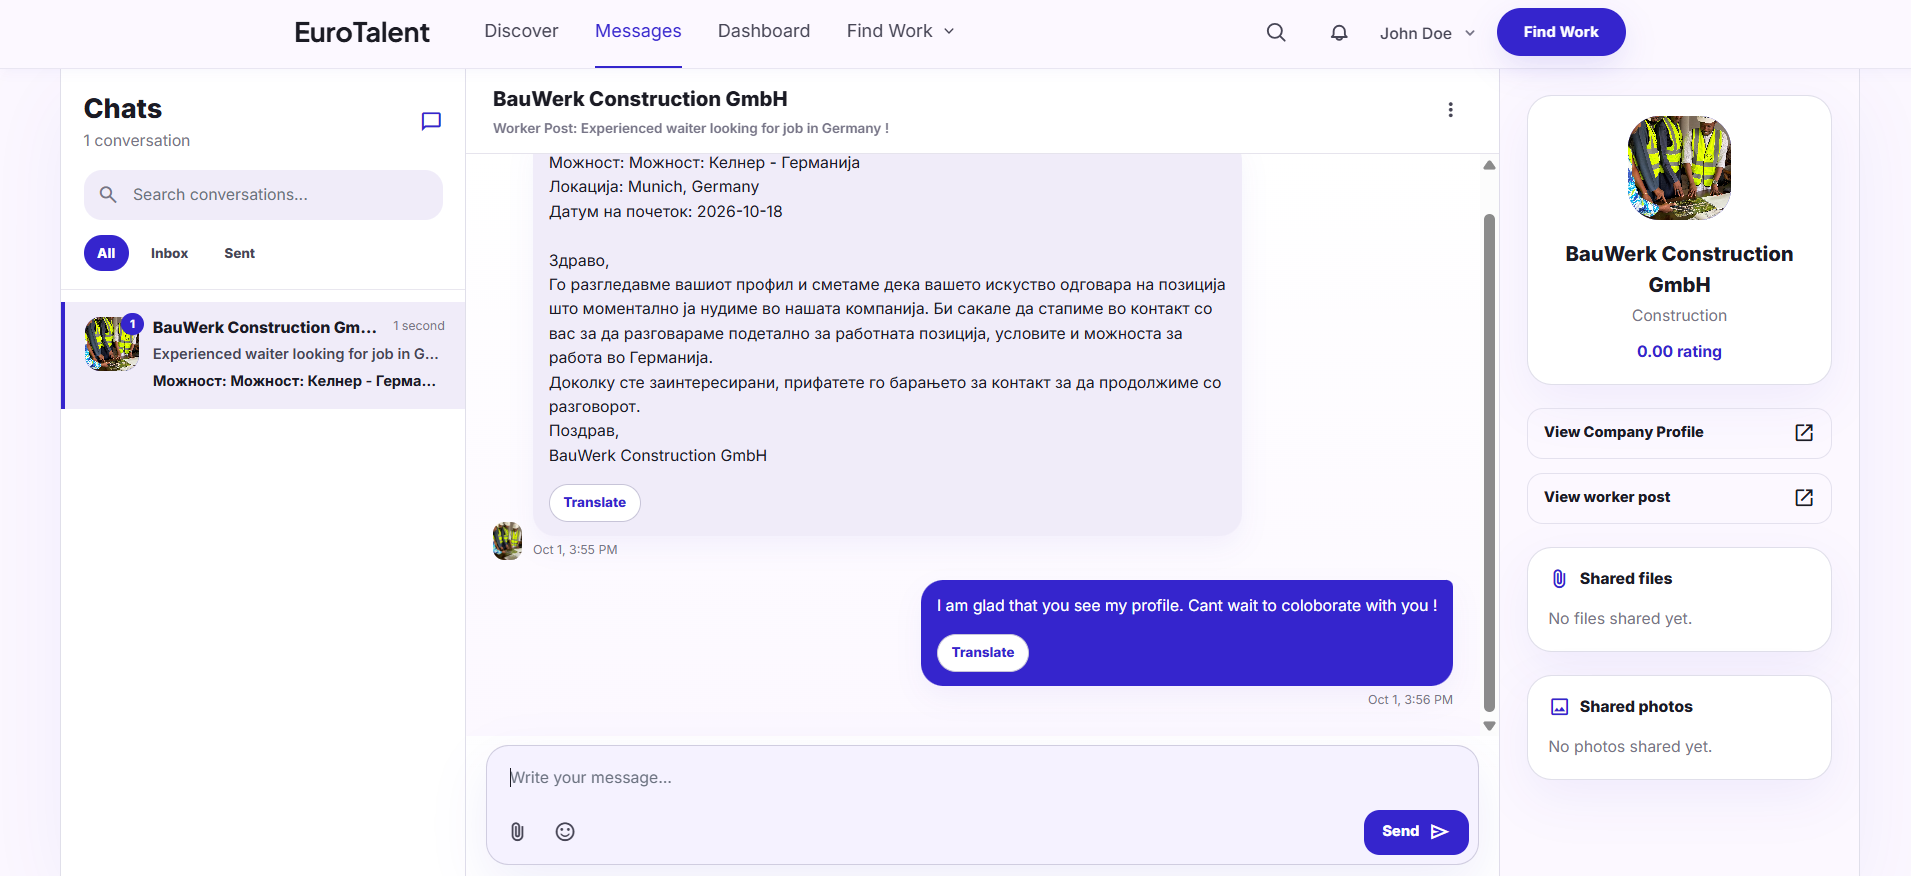Image resolution: width=1911 pixels, height=876 pixels.
Task: Expand the John Doe account dropdown
Action: click(x=1427, y=33)
